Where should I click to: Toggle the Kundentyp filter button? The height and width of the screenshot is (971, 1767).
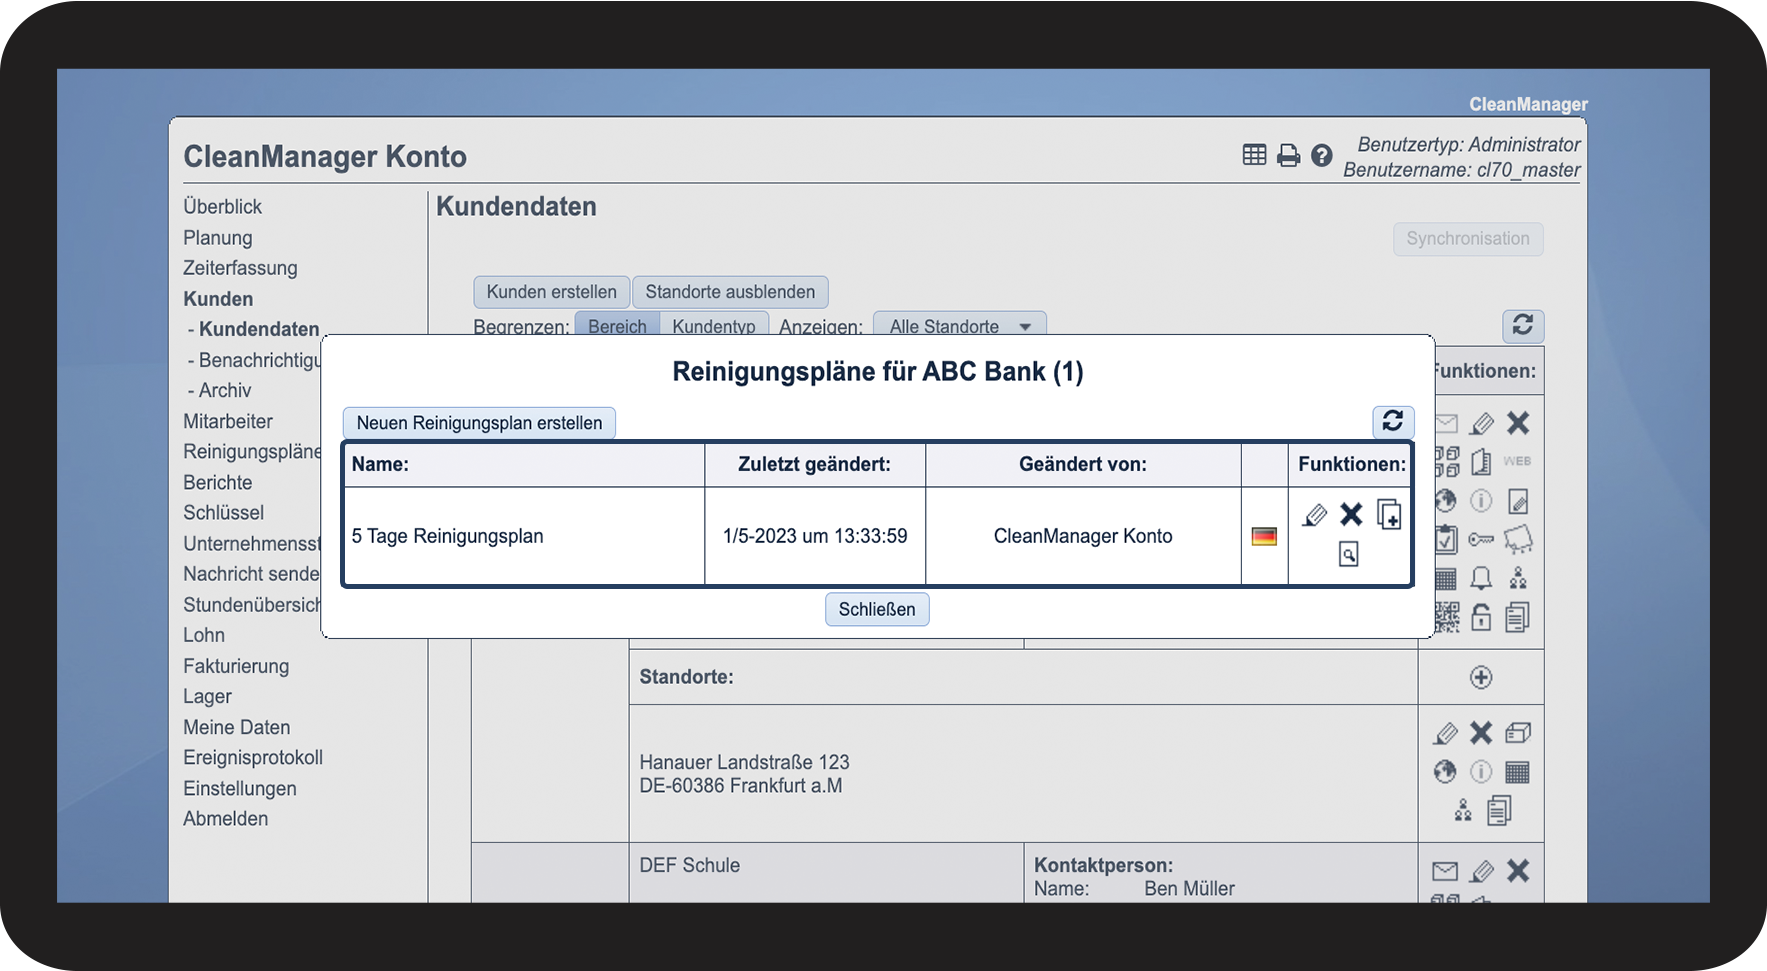click(714, 326)
